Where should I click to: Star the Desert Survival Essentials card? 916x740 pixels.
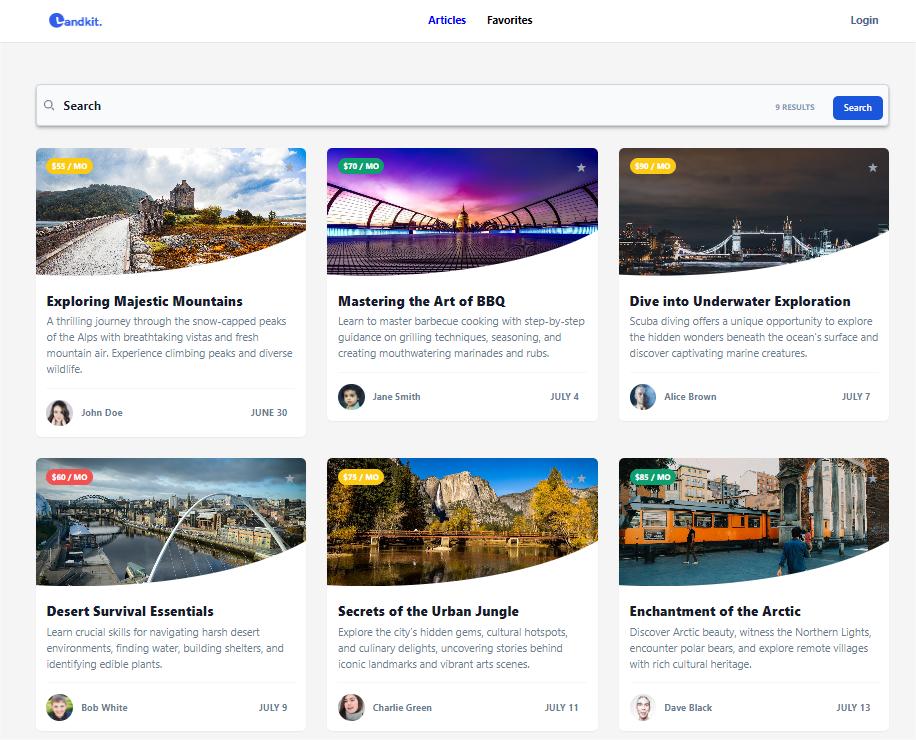tap(289, 478)
